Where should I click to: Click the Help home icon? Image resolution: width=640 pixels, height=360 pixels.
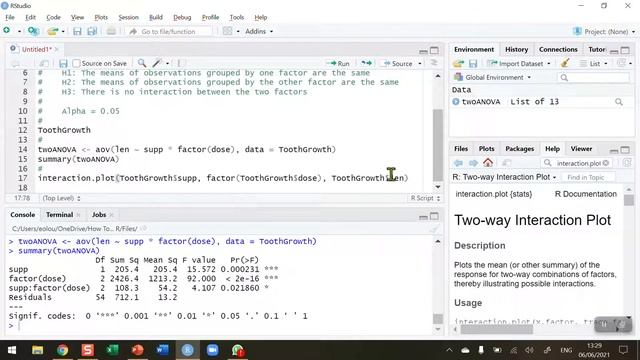pyautogui.click(x=488, y=162)
